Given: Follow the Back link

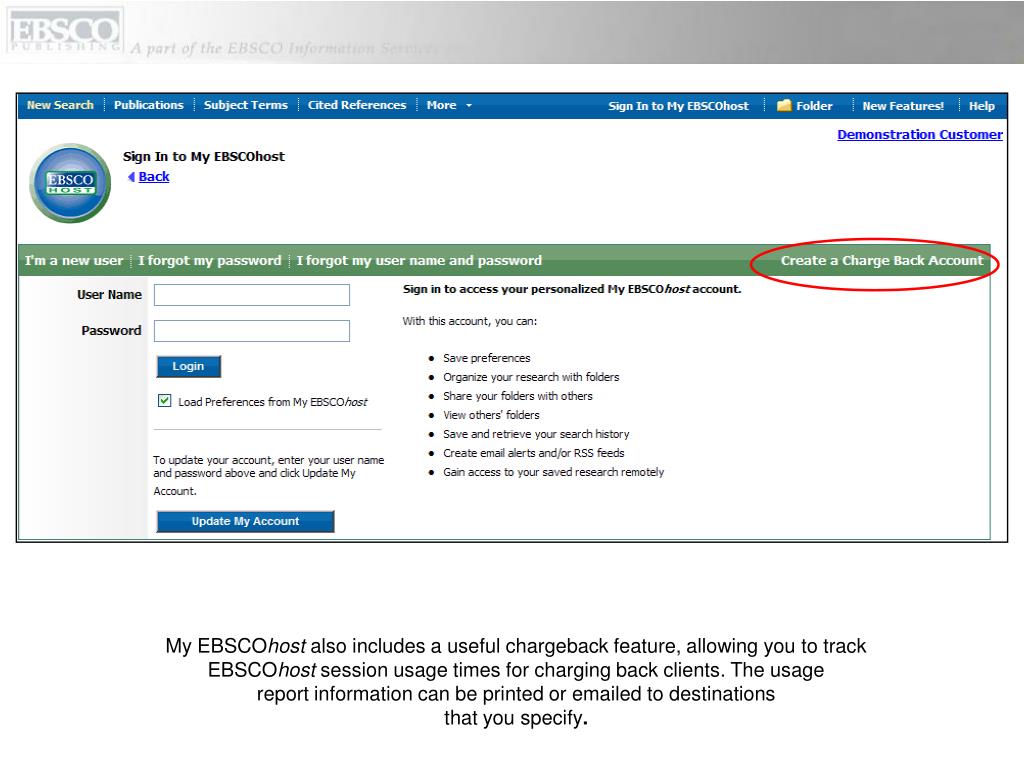Looking at the screenshot, I should [x=153, y=176].
